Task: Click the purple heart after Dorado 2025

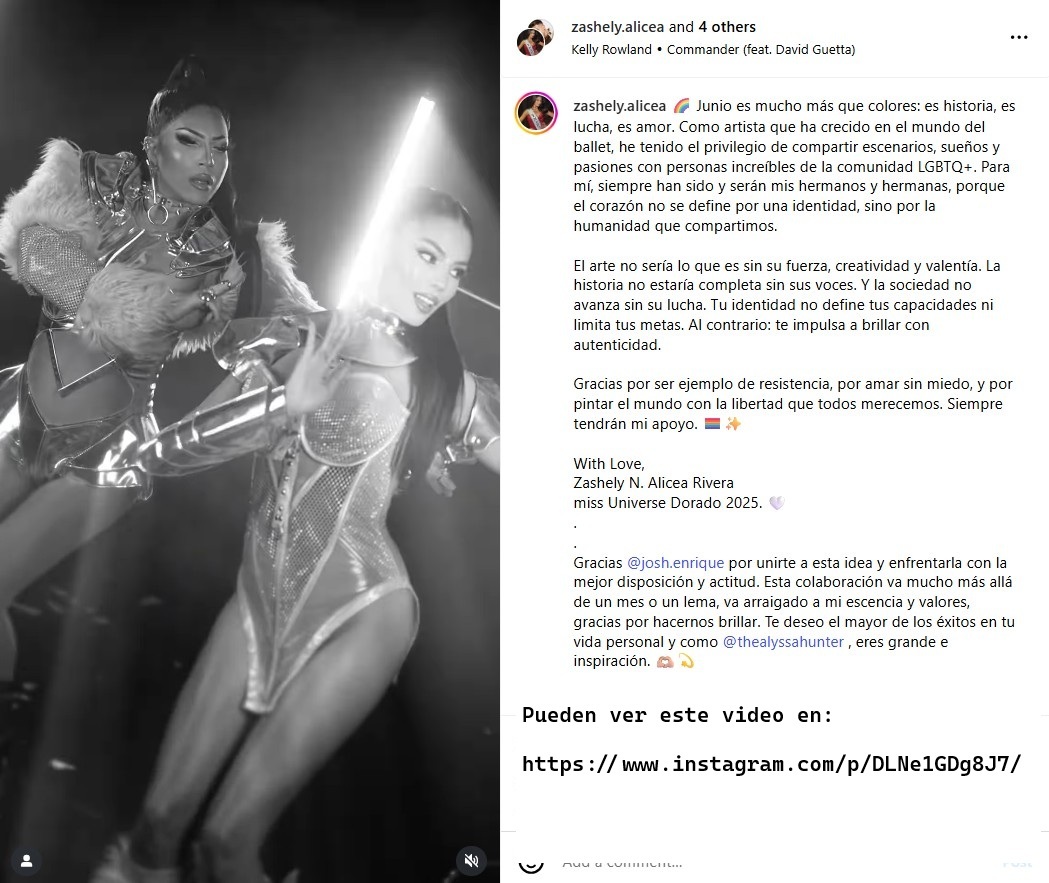Action: [x=776, y=502]
